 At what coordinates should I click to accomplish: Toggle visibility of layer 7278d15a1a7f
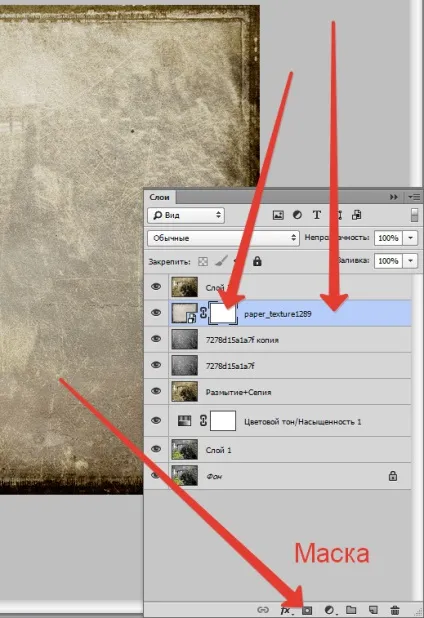point(156,365)
